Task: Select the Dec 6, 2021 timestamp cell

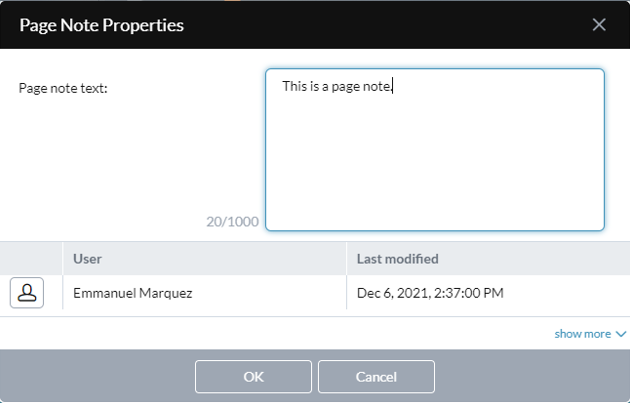Action: (x=488, y=293)
